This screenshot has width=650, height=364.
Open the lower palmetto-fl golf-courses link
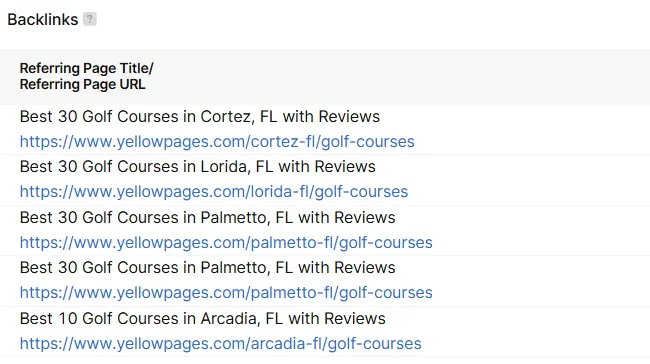pyautogui.click(x=226, y=293)
